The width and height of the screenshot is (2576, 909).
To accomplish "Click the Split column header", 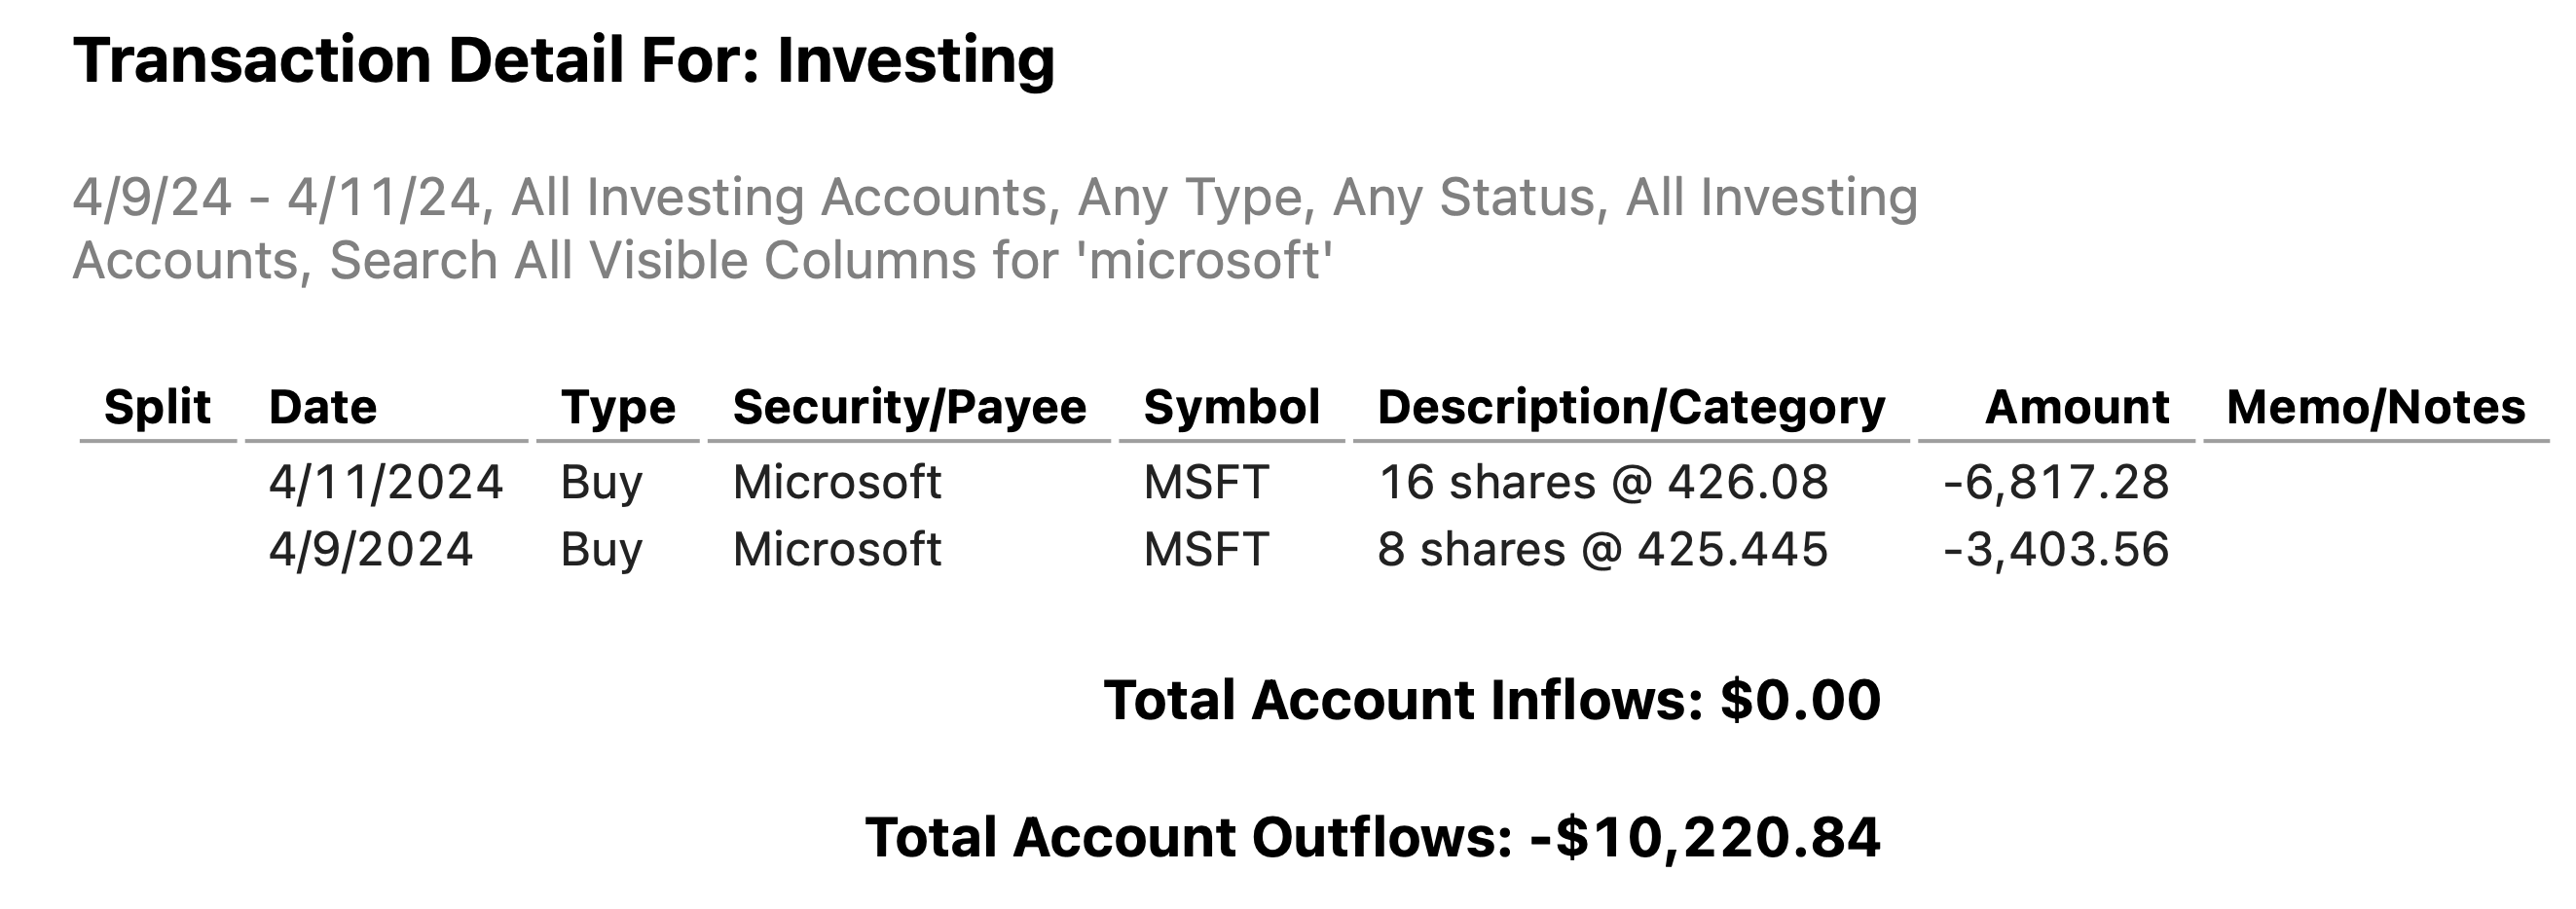I will click(157, 408).
